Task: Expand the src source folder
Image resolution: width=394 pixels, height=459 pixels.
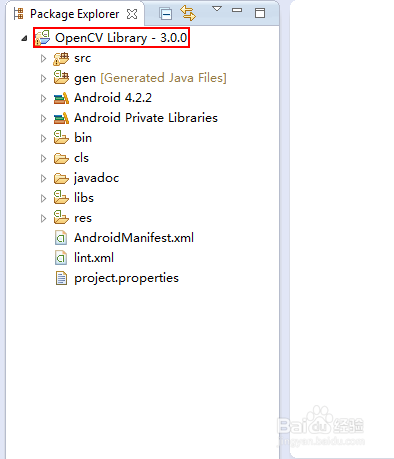Action: click(x=43, y=58)
